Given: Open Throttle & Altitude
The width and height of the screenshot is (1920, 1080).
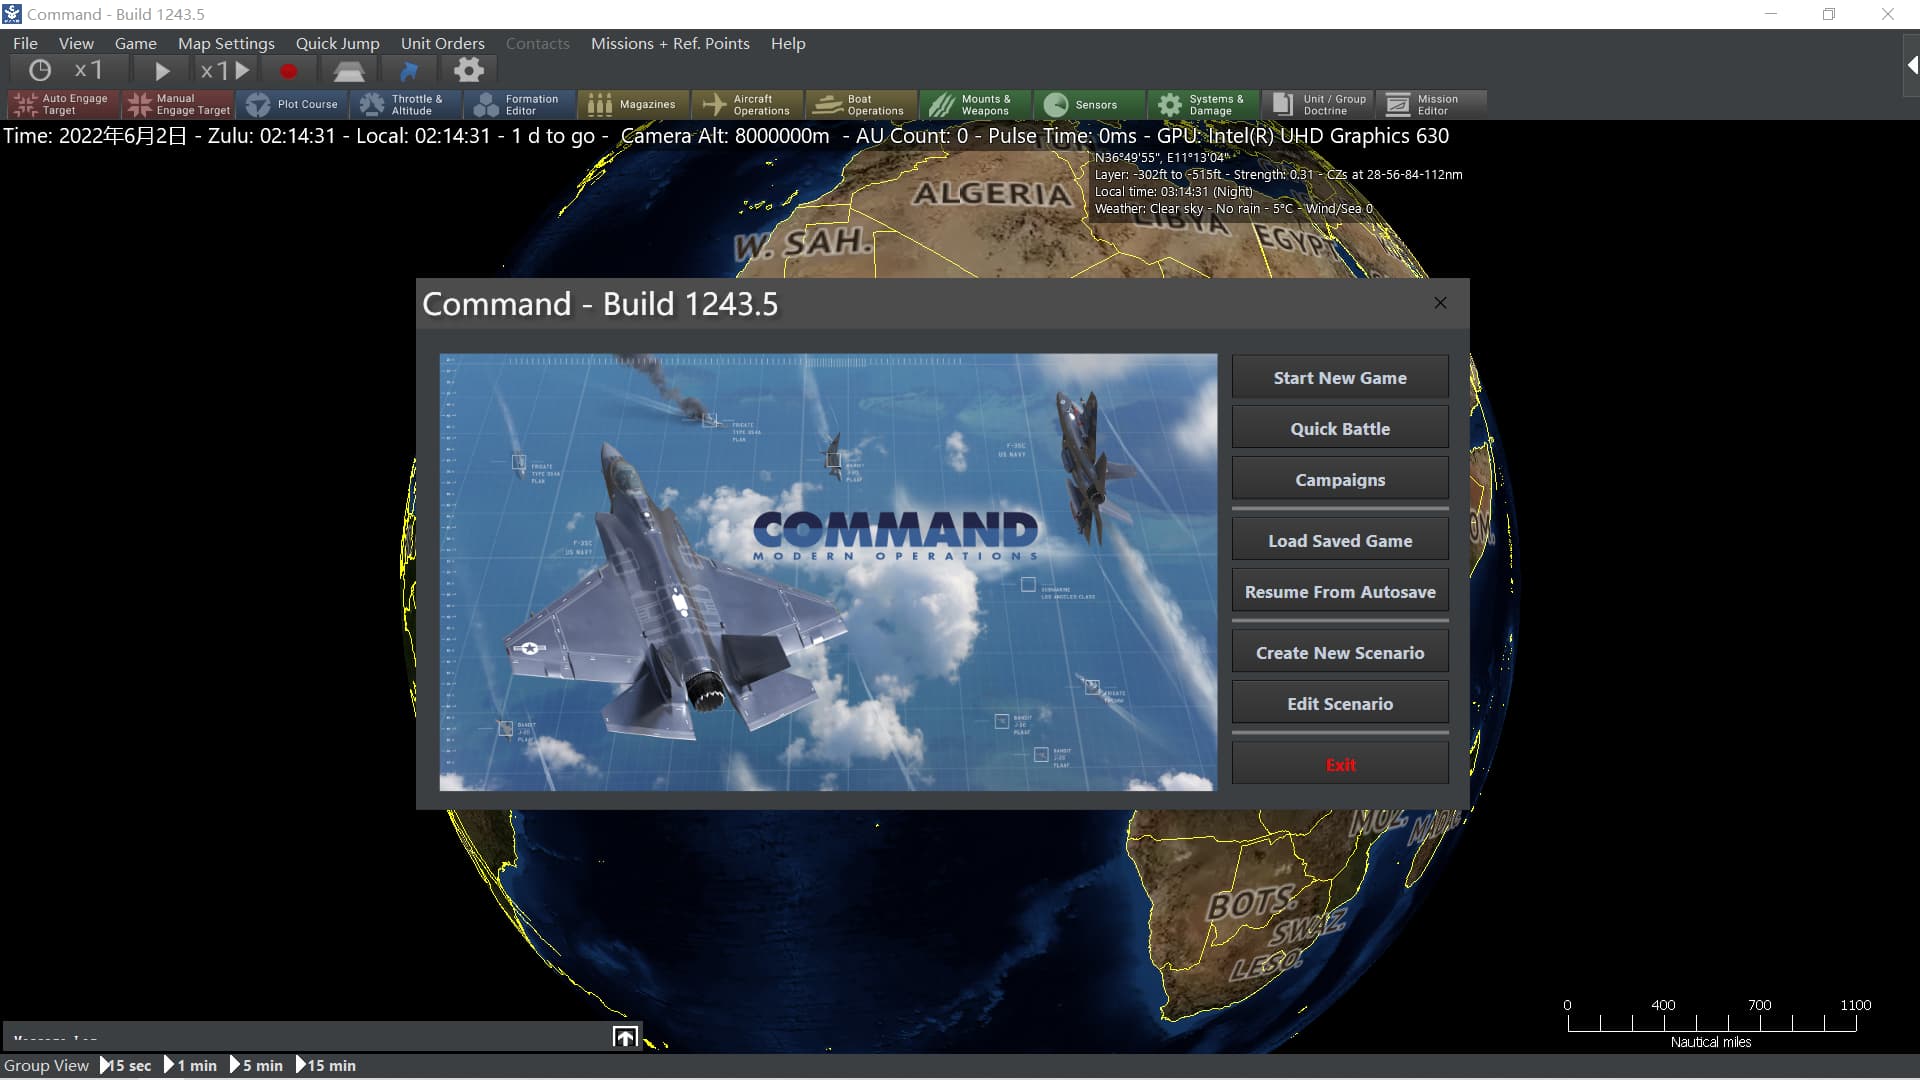Looking at the screenshot, I should point(406,104).
